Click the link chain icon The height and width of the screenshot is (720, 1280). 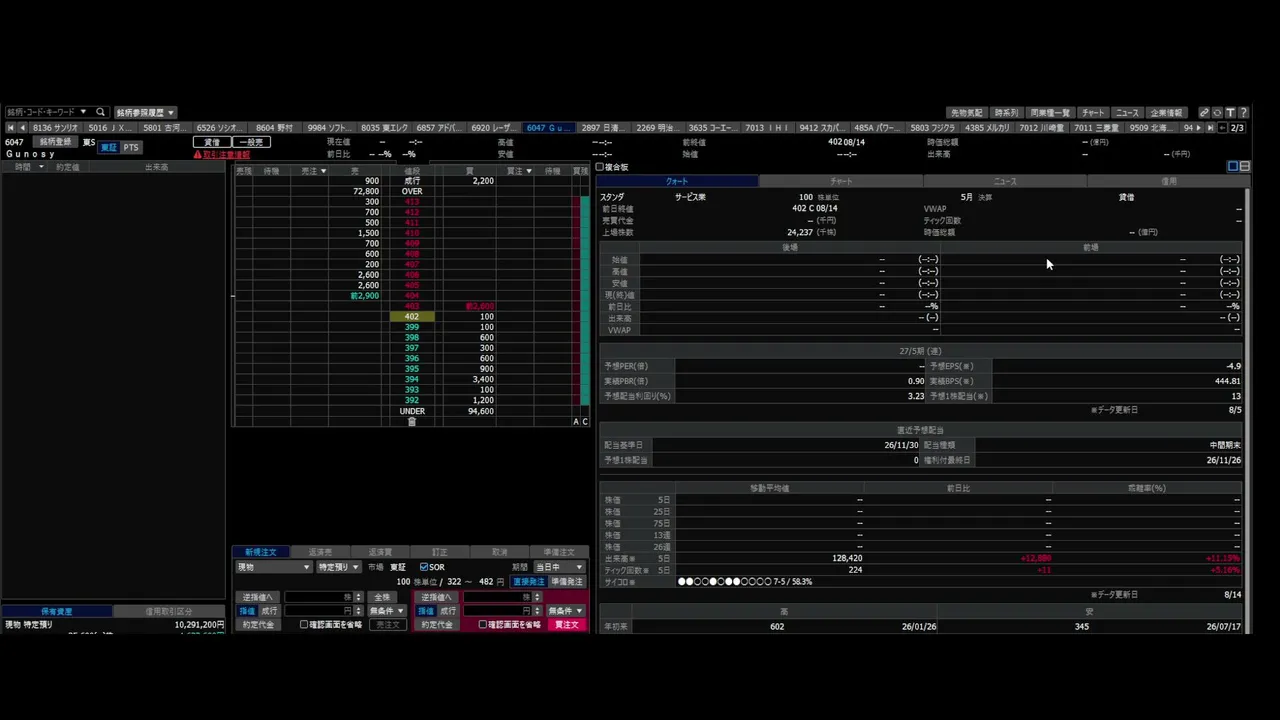[1204, 113]
